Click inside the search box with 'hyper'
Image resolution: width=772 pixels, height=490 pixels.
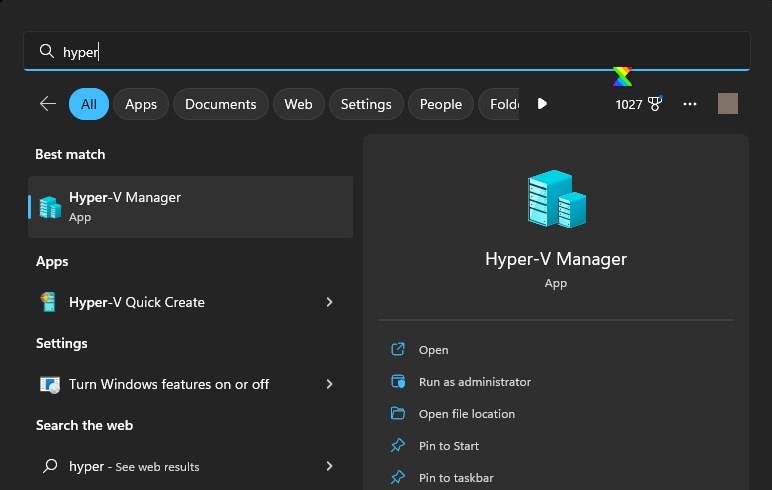[x=386, y=51]
